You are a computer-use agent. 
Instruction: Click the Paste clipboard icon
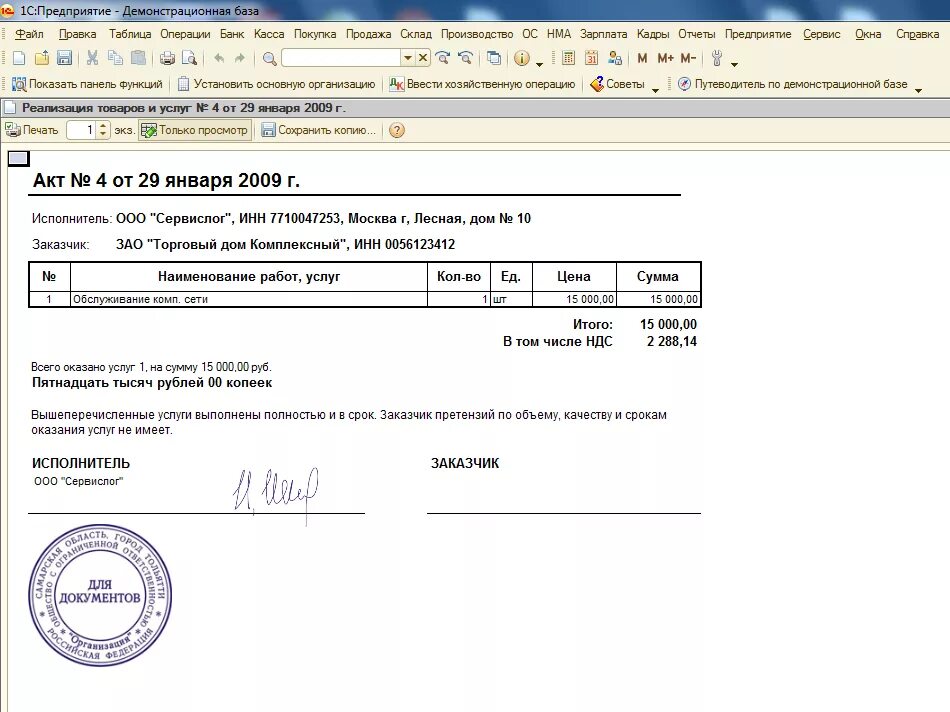pos(139,58)
